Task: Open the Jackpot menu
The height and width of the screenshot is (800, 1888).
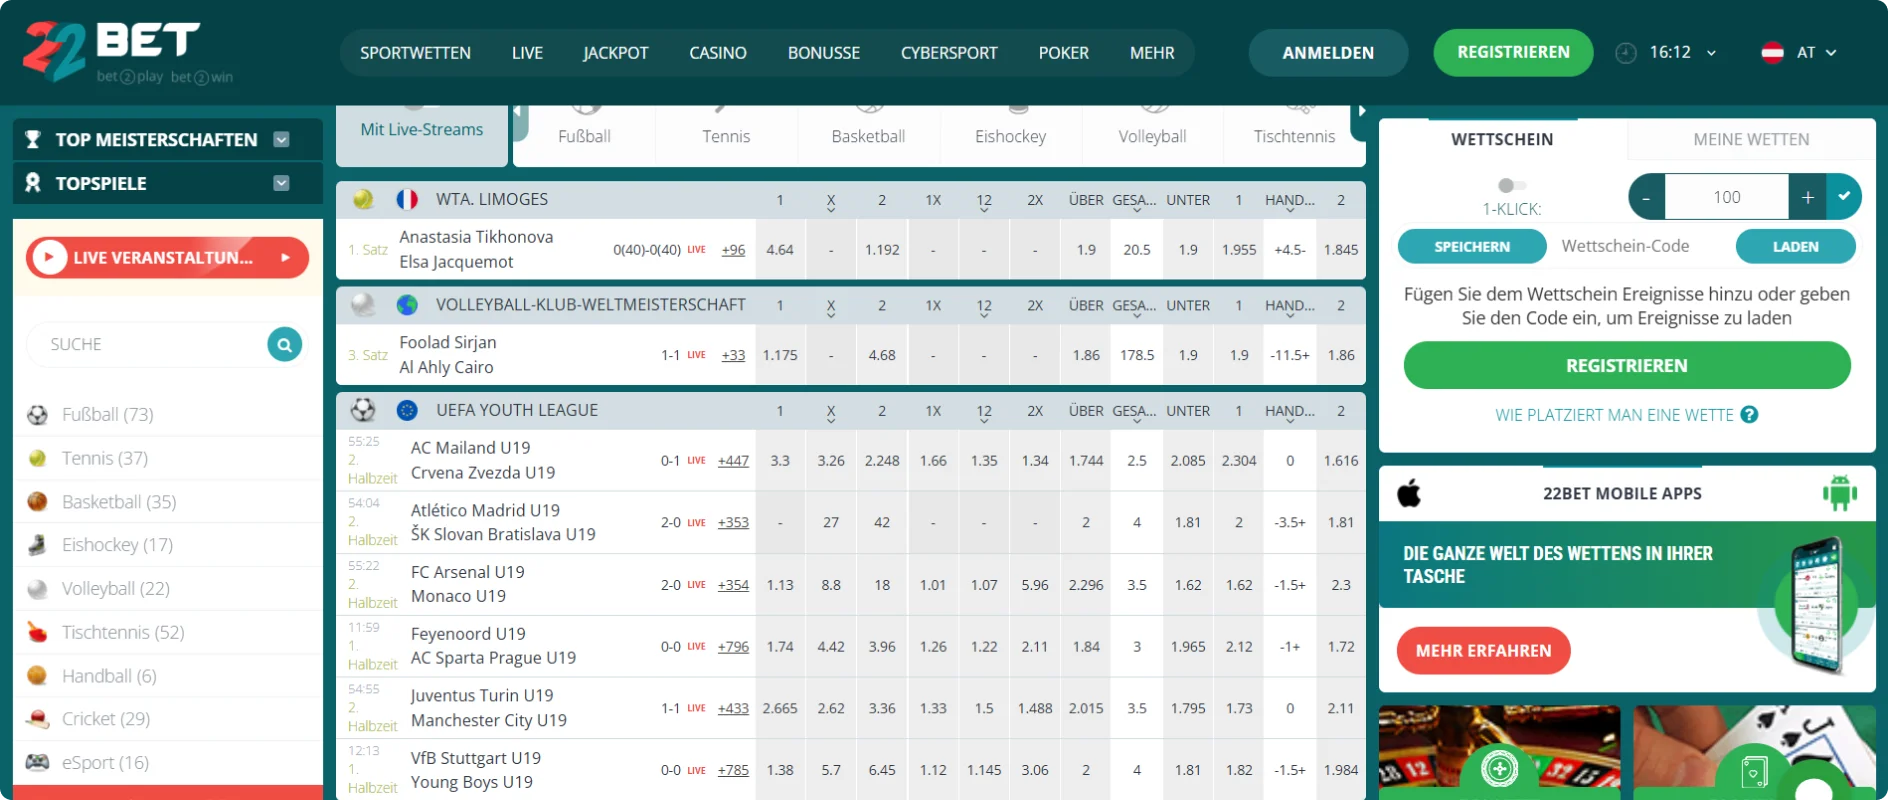Action: [616, 53]
